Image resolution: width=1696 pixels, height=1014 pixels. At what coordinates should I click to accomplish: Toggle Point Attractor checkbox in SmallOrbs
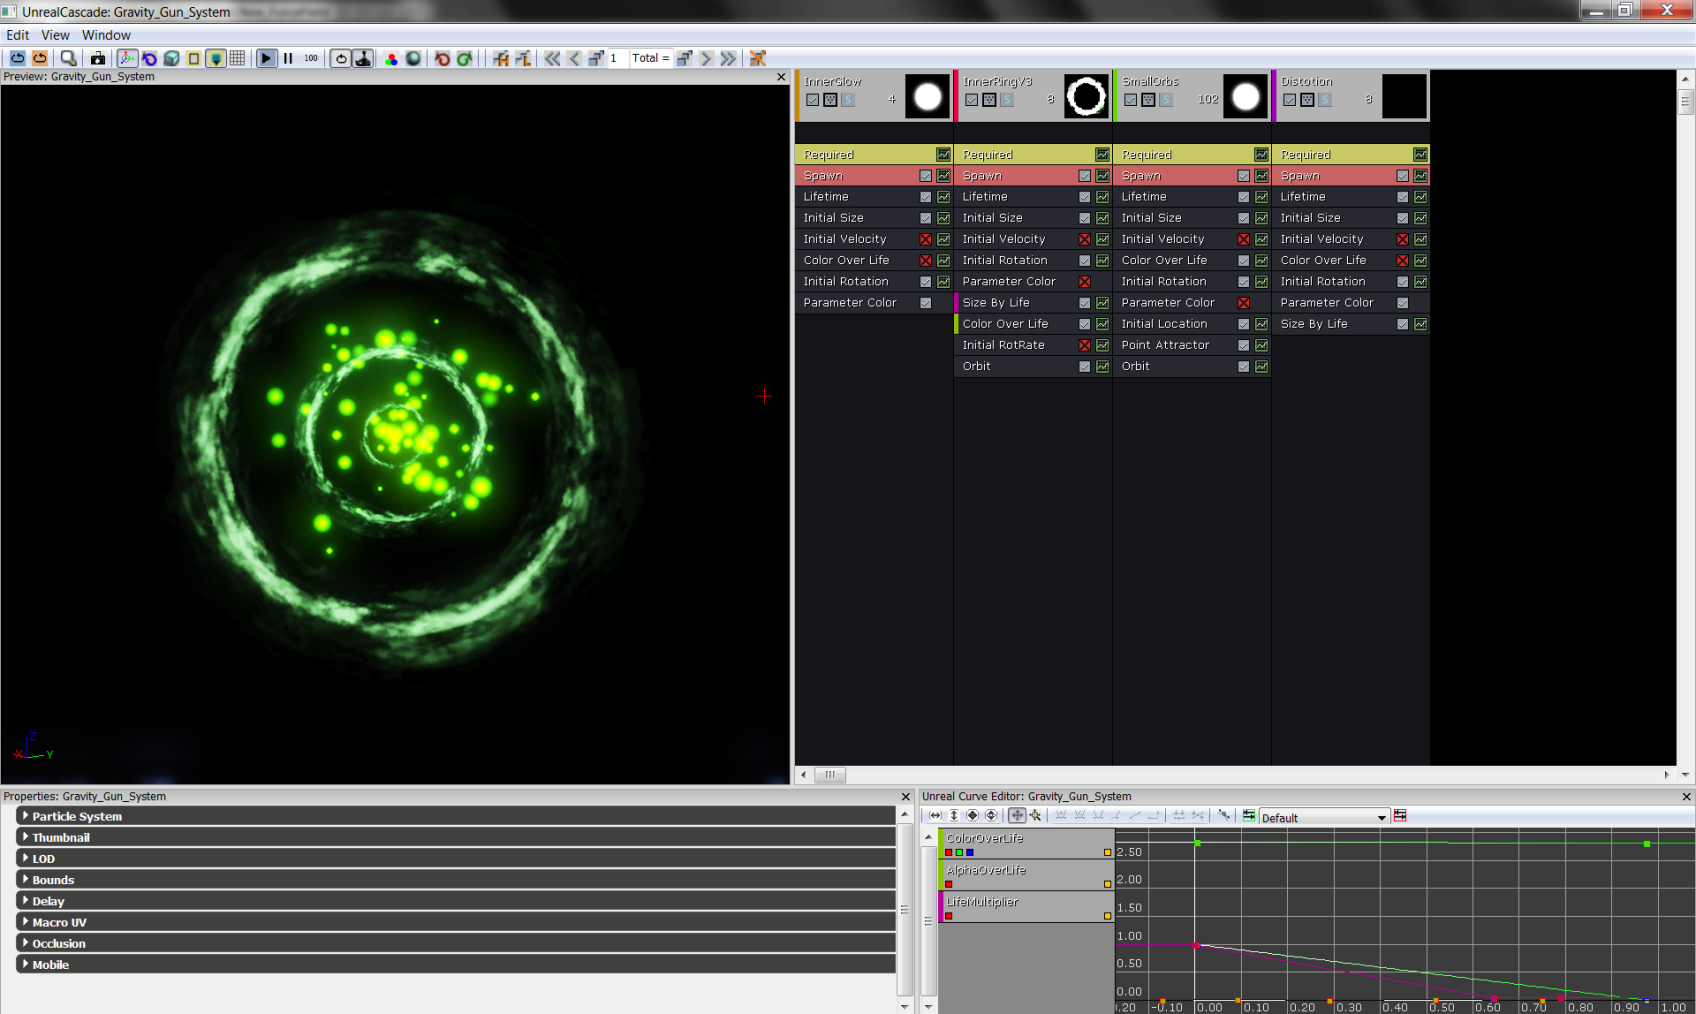(x=1243, y=346)
